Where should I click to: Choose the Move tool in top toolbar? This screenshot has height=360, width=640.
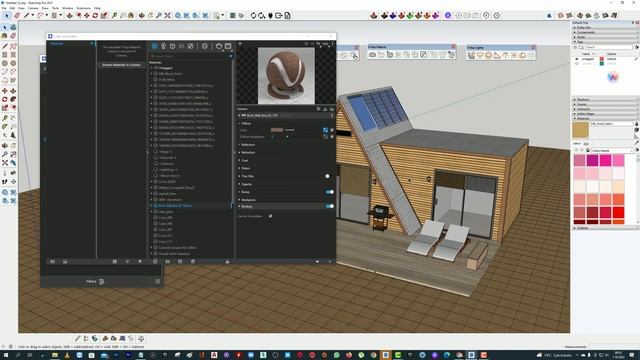87,16
